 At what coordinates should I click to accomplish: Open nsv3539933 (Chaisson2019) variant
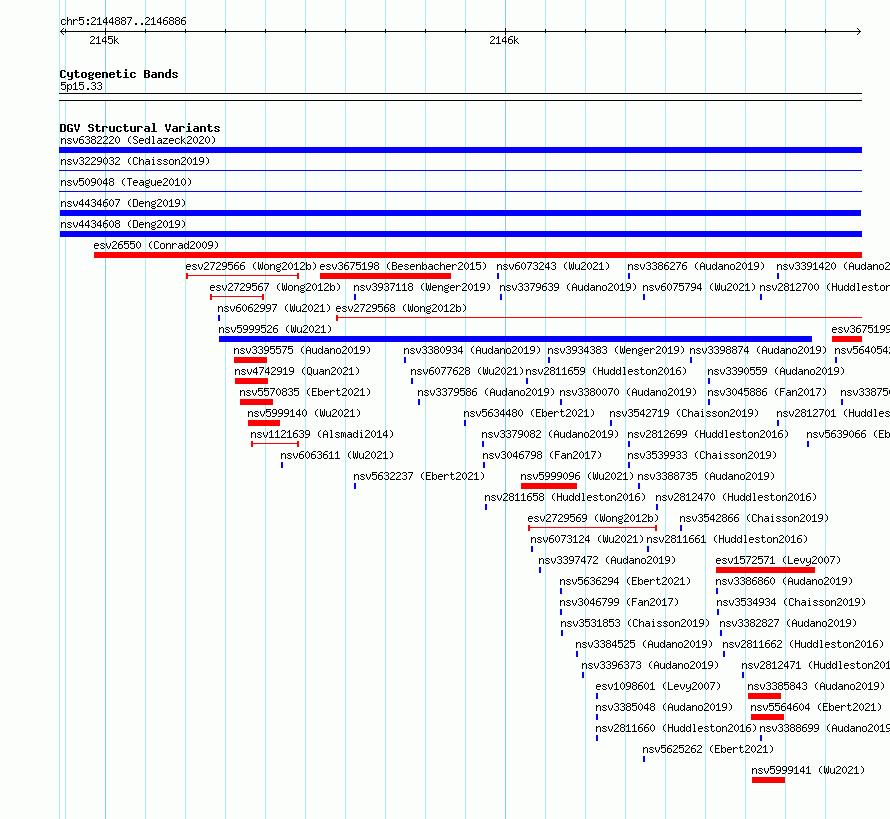tap(702, 455)
